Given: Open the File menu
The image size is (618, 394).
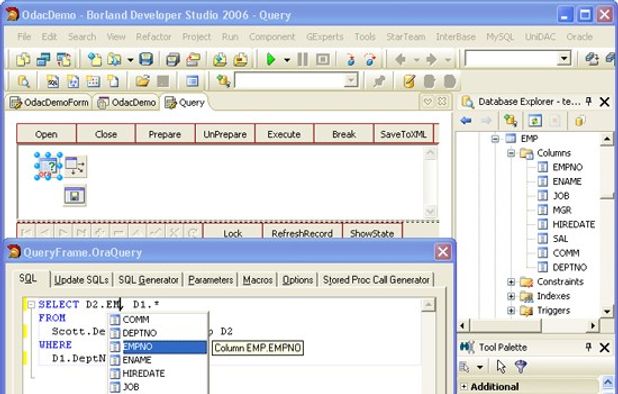Looking at the screenshot, I should (24, 37).
